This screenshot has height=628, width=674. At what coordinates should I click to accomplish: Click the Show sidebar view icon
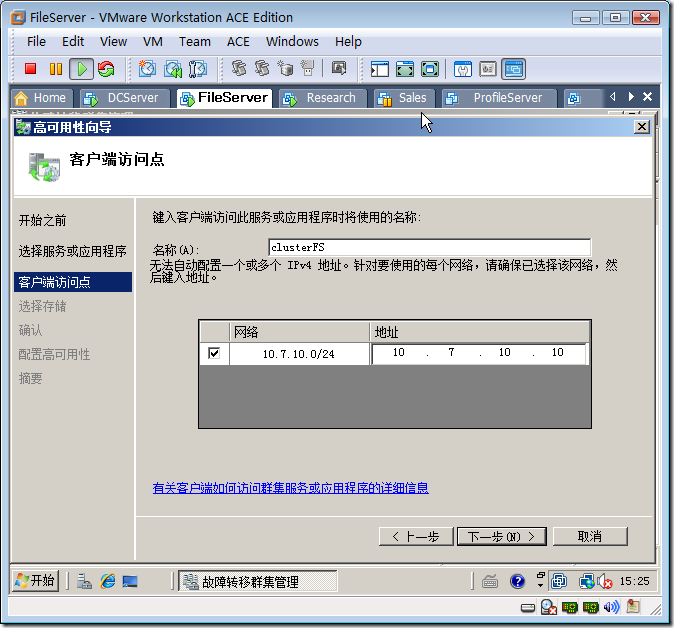point(380,69)
